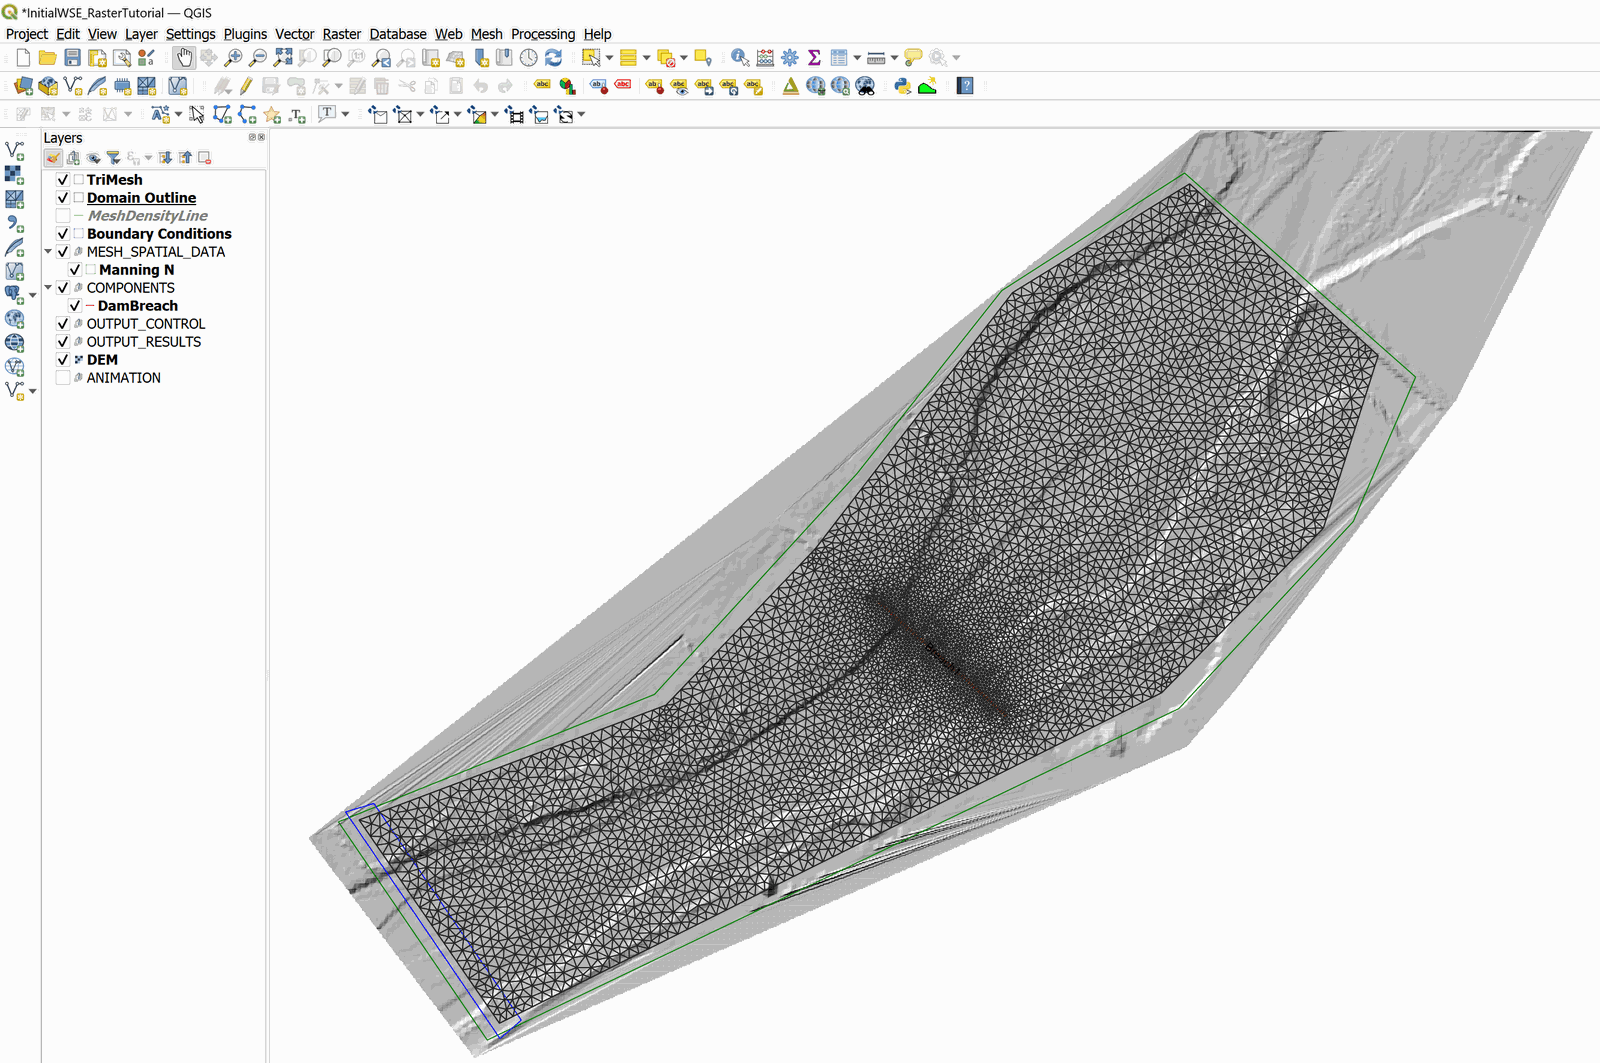Image resolution: width=1600 pixels, height=1063 pixels.
Task: Open the Python Console icon
Action: coord(903,86)
